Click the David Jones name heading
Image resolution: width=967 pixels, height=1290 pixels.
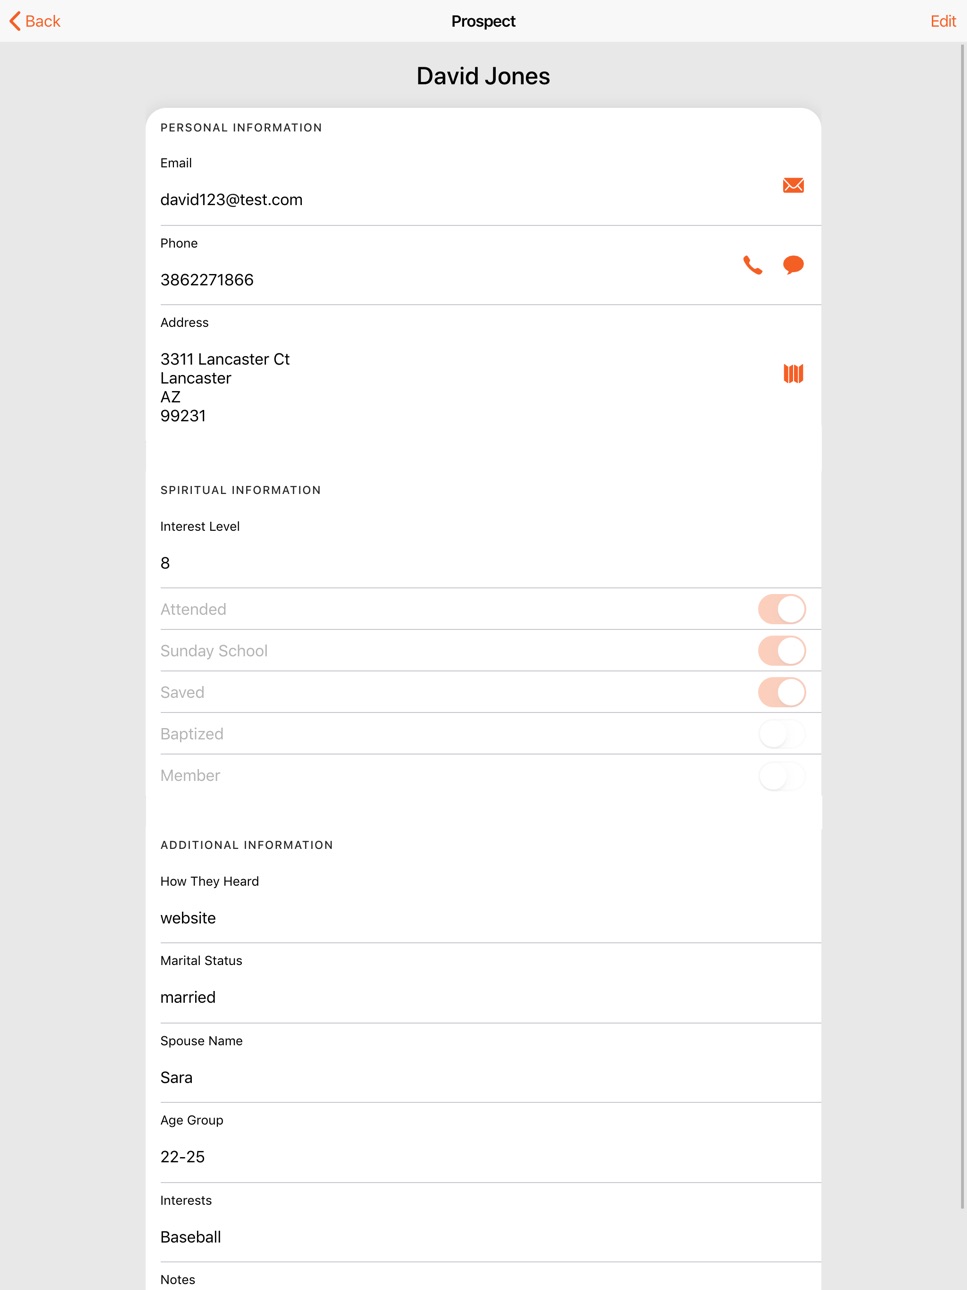pyautogui.click(x=483, y=76)
